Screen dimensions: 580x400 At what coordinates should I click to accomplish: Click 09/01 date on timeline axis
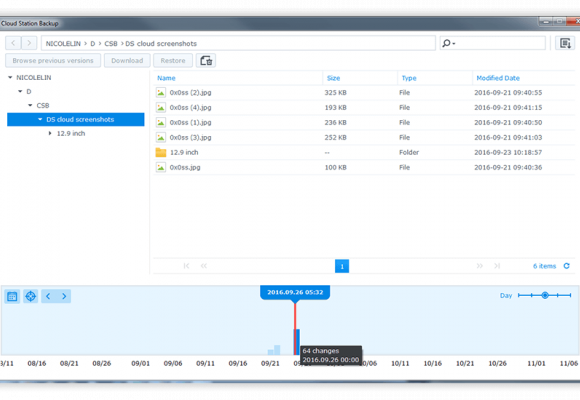point(141,363)
